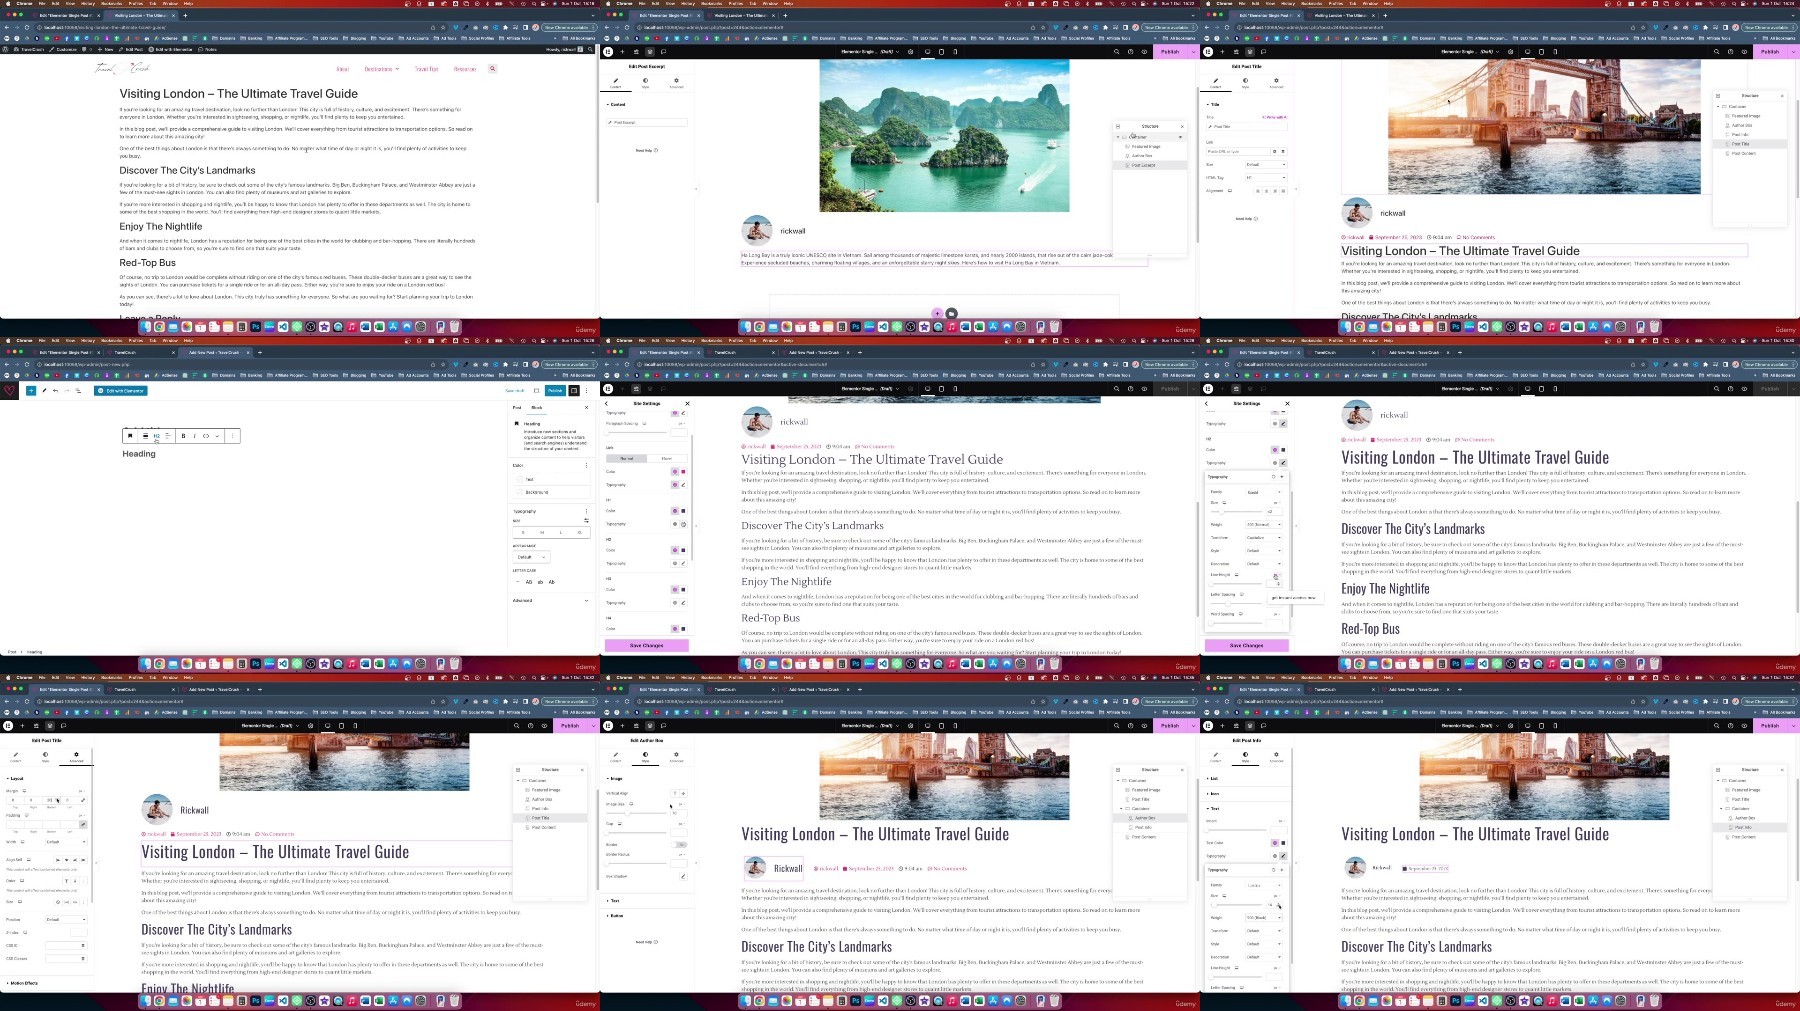This screenshot has height=1011, width=1800.
Task: Choose uppercase AB letter case in Gutenberg sidebar
Action: click(x=529, y=582)
